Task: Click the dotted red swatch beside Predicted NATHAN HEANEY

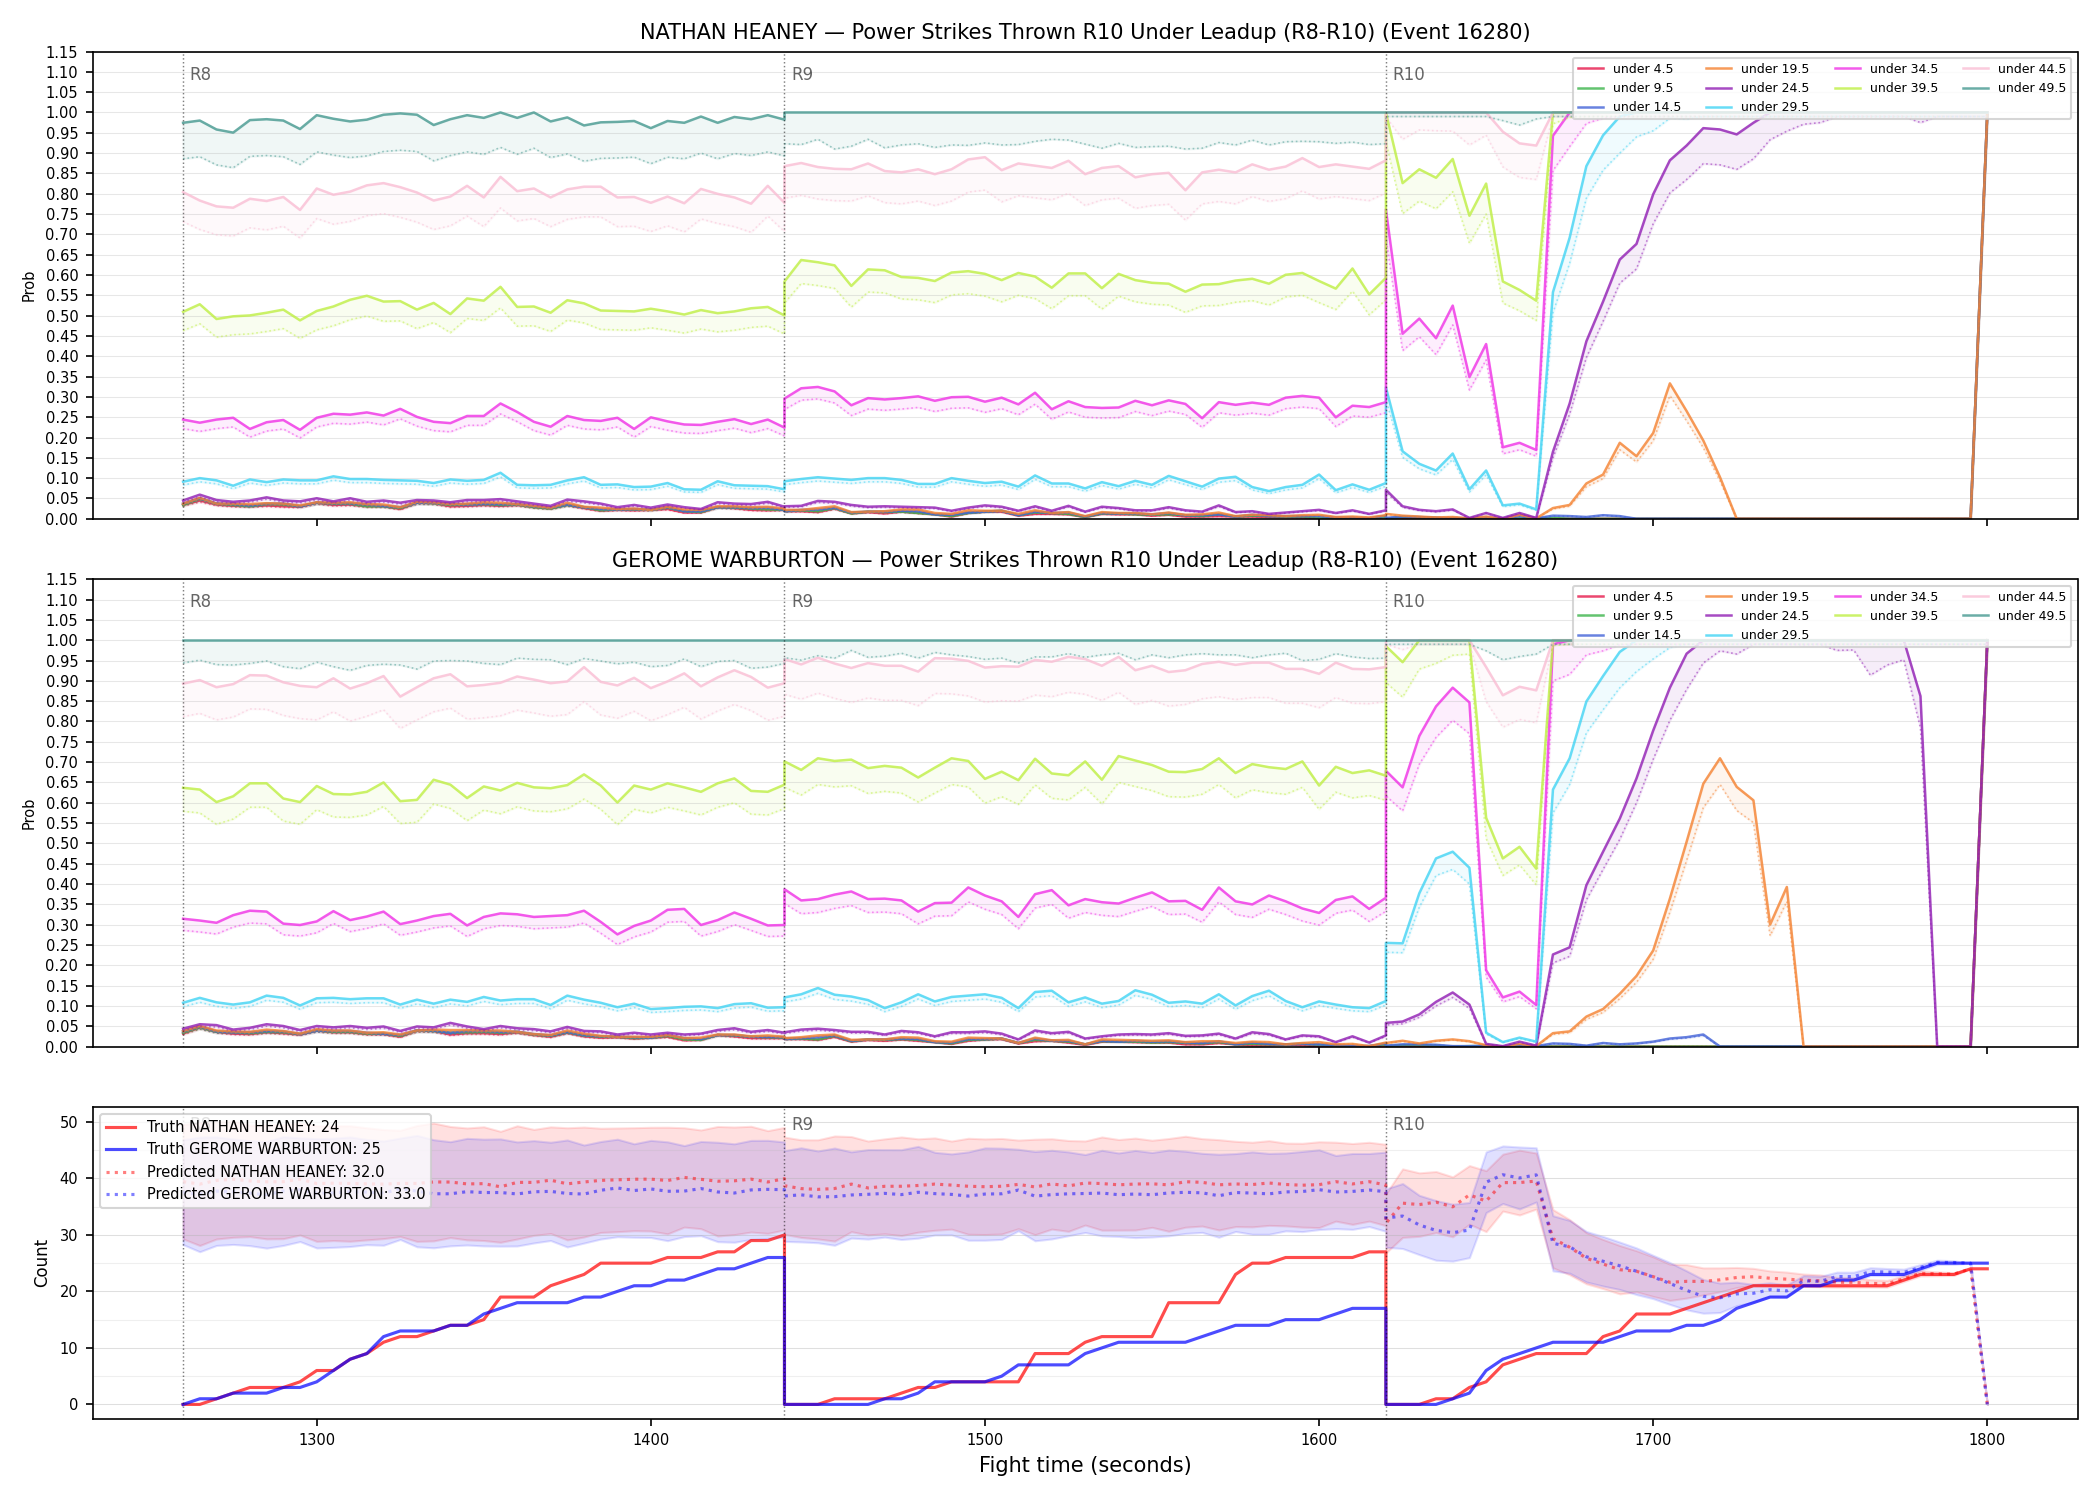Action: [x=120, y=1172]
